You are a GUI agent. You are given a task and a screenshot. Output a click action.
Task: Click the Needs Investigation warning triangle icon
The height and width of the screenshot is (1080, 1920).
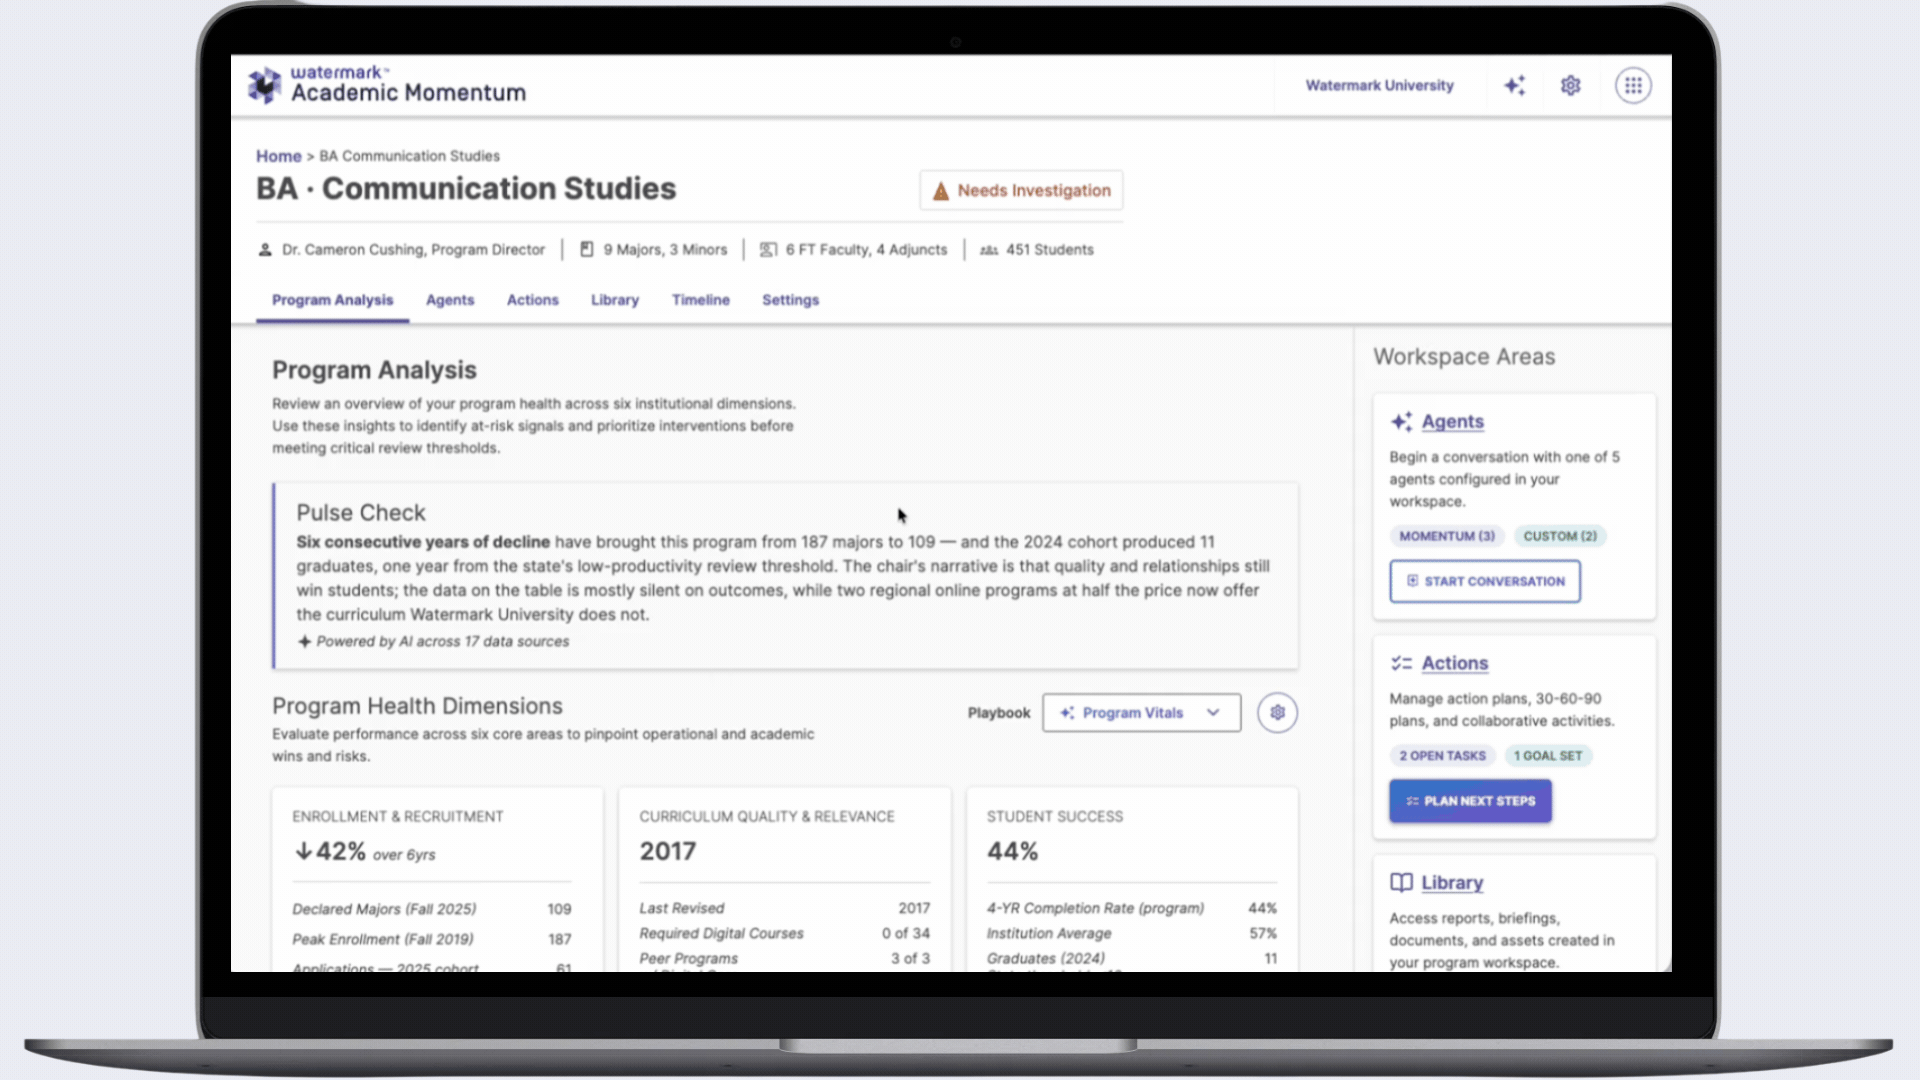pos(941,191)
